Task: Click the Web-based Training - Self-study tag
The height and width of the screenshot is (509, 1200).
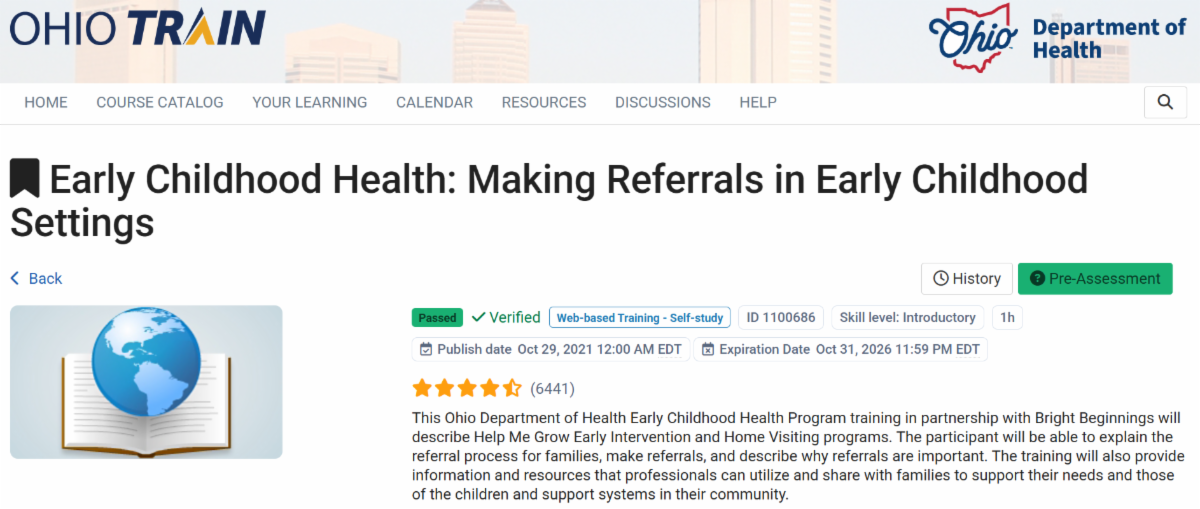Action: tap(640, 318)
